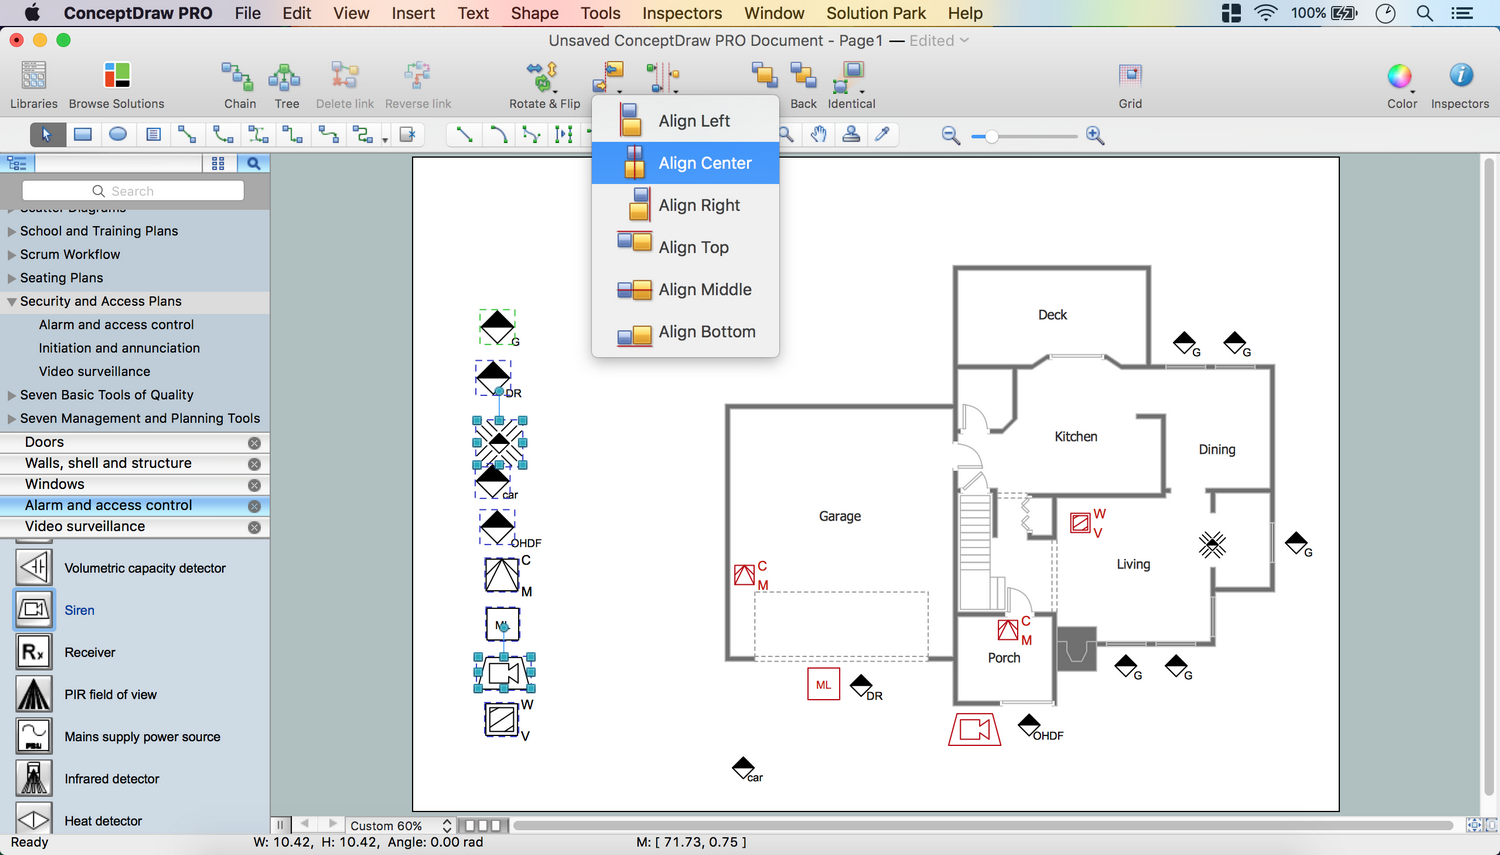Choose Align Center from dropdown

685,163
